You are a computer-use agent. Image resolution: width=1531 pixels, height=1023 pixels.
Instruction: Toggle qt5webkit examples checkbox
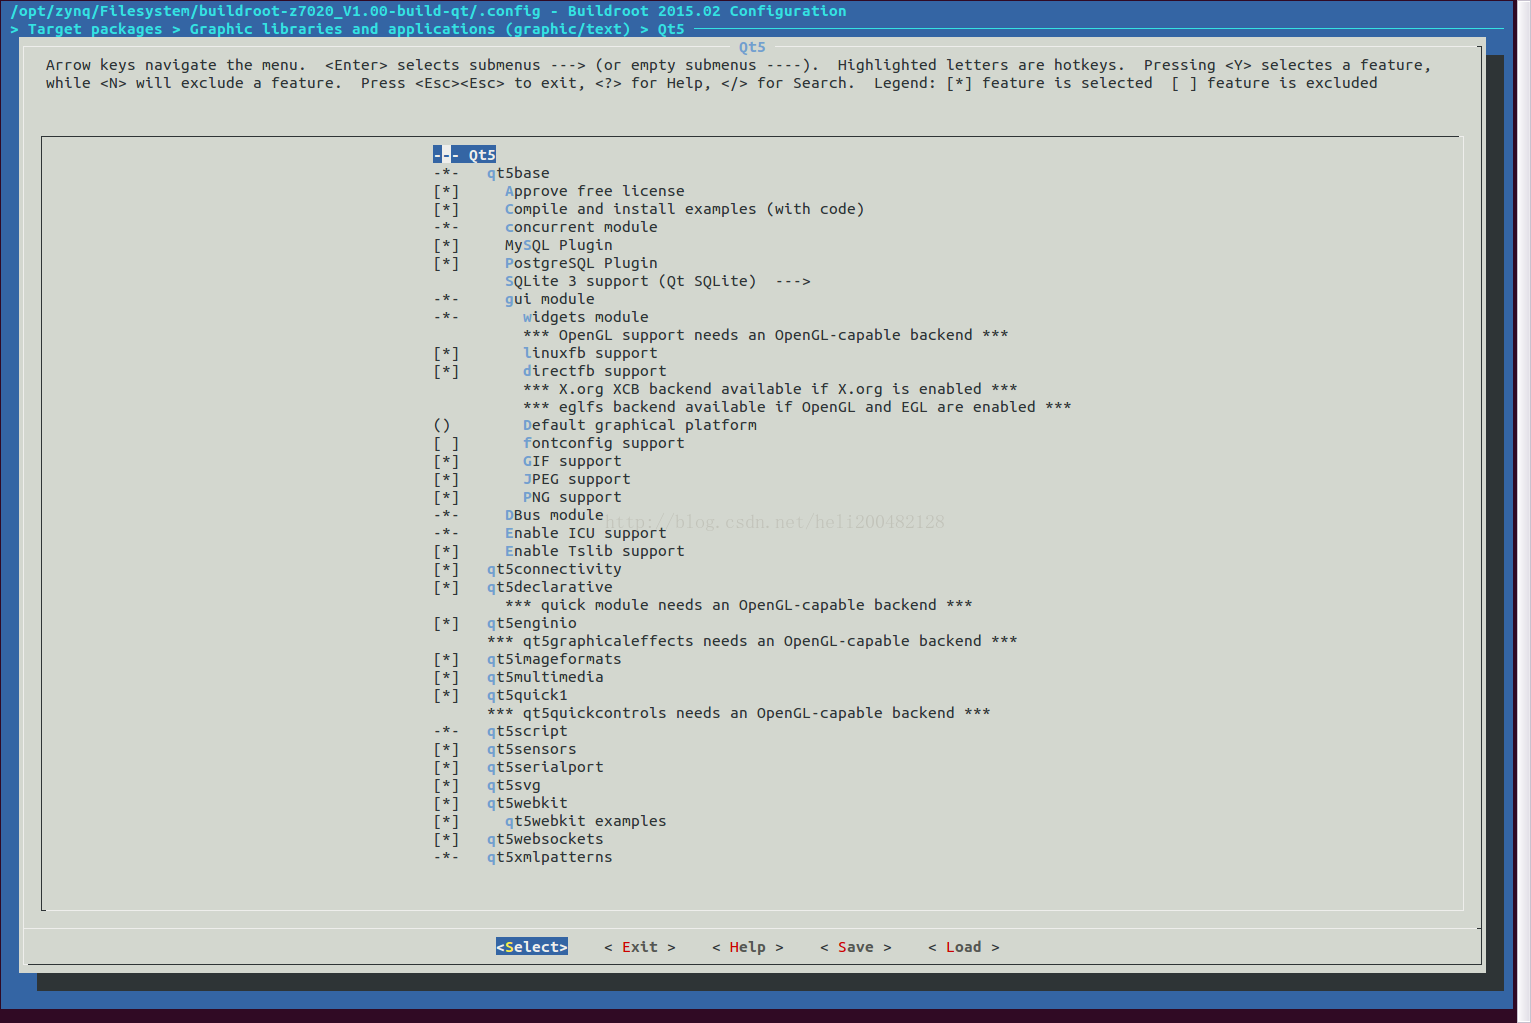[446, 821]
